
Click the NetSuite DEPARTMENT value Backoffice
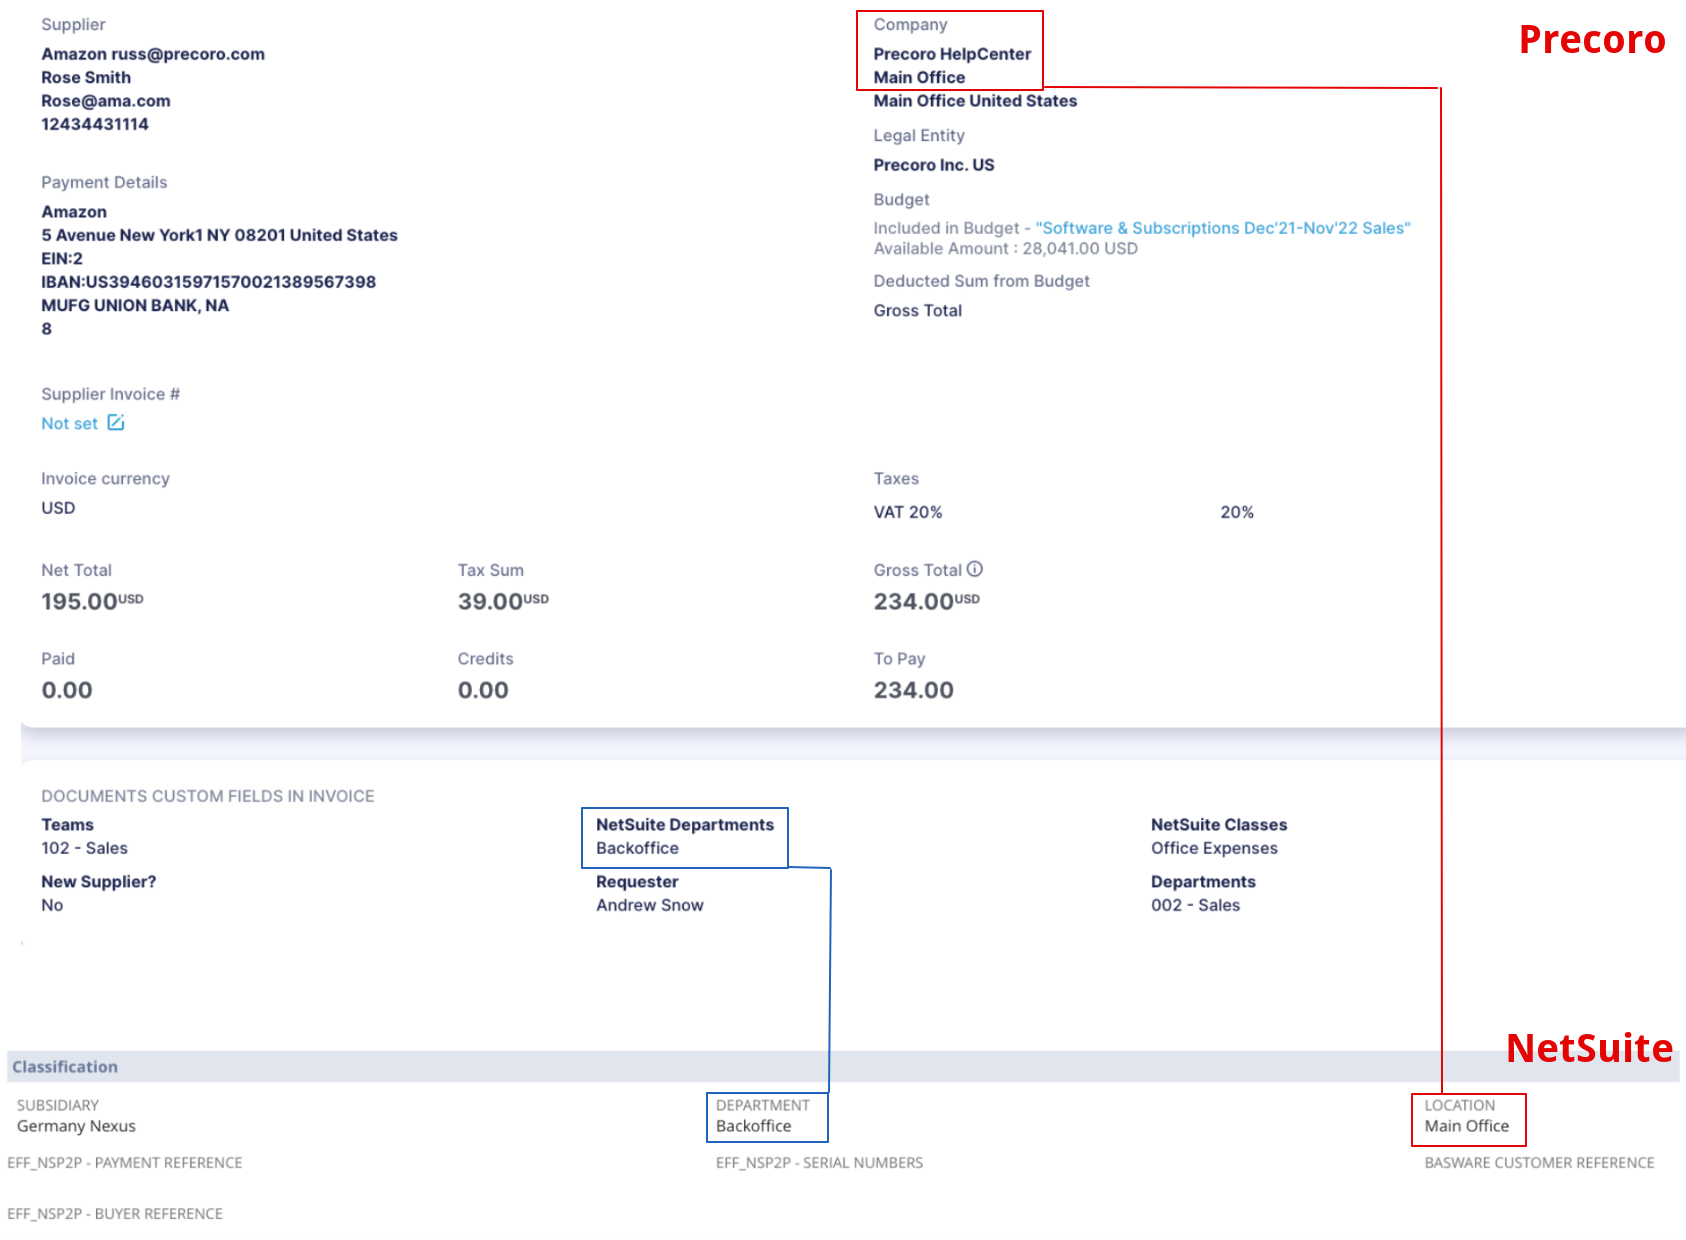click(x=754, y=1126)
